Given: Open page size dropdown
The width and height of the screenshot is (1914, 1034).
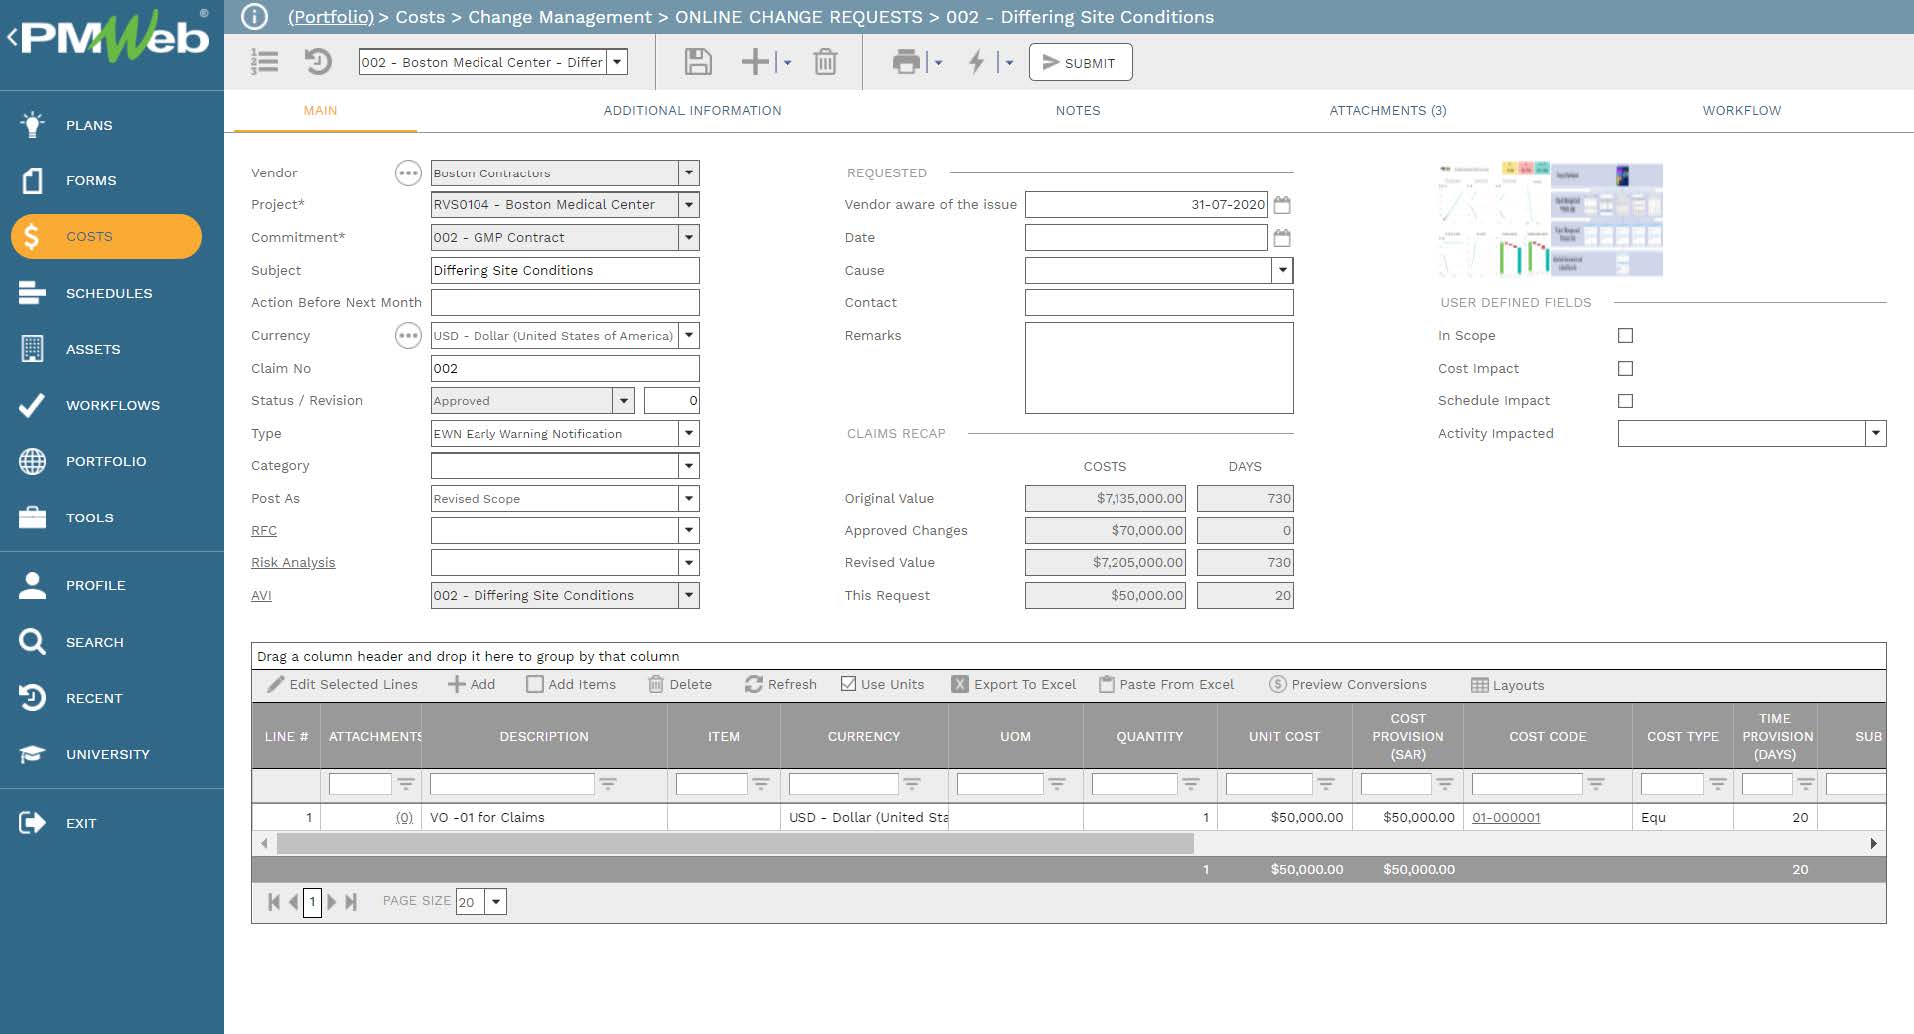Looking at the screenshot, I should point(495,902).
